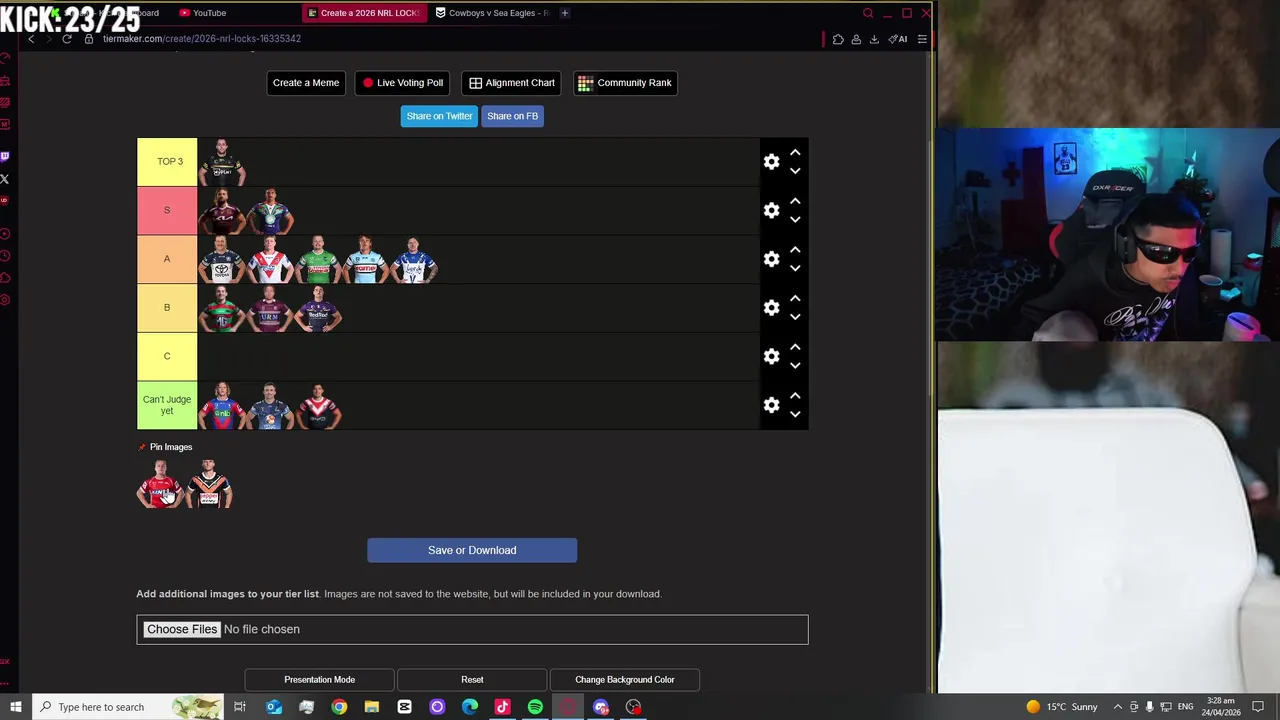This screenshot has width=1280, height=720.
Task: Pick the red-green striped player in B tier
Action: (222, 308)
